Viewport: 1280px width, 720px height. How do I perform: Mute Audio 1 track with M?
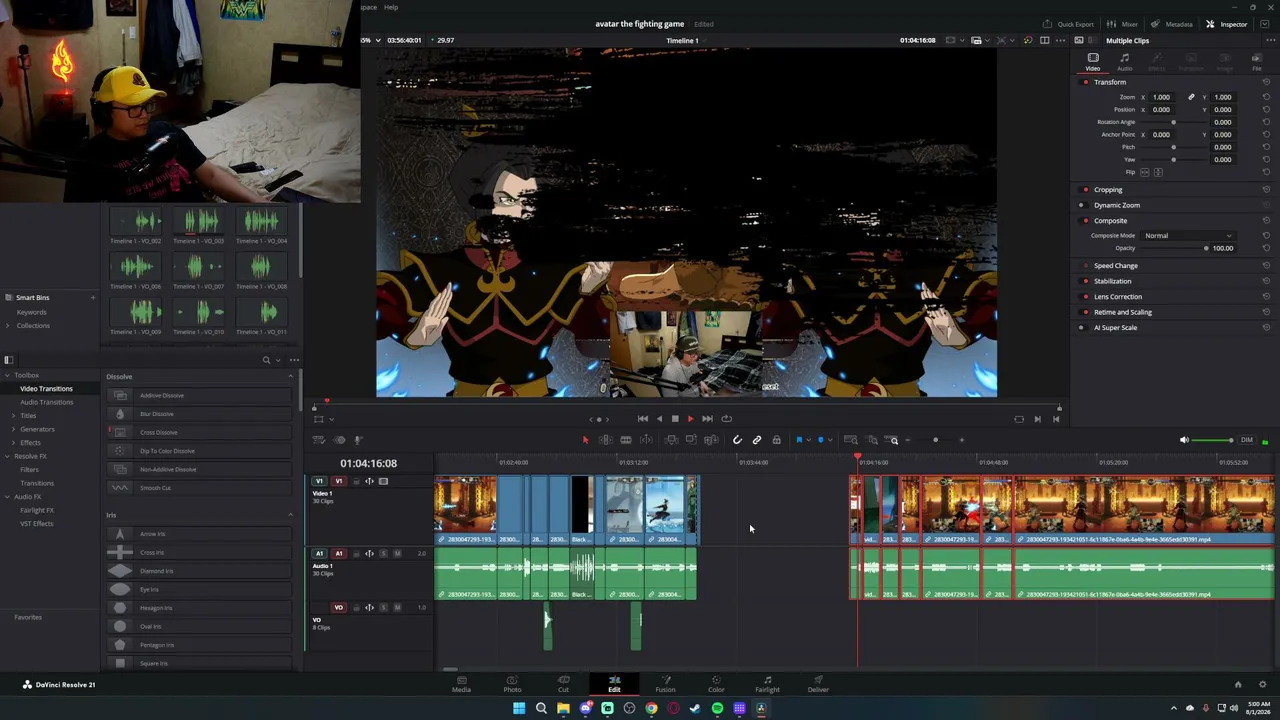(397, 553)
